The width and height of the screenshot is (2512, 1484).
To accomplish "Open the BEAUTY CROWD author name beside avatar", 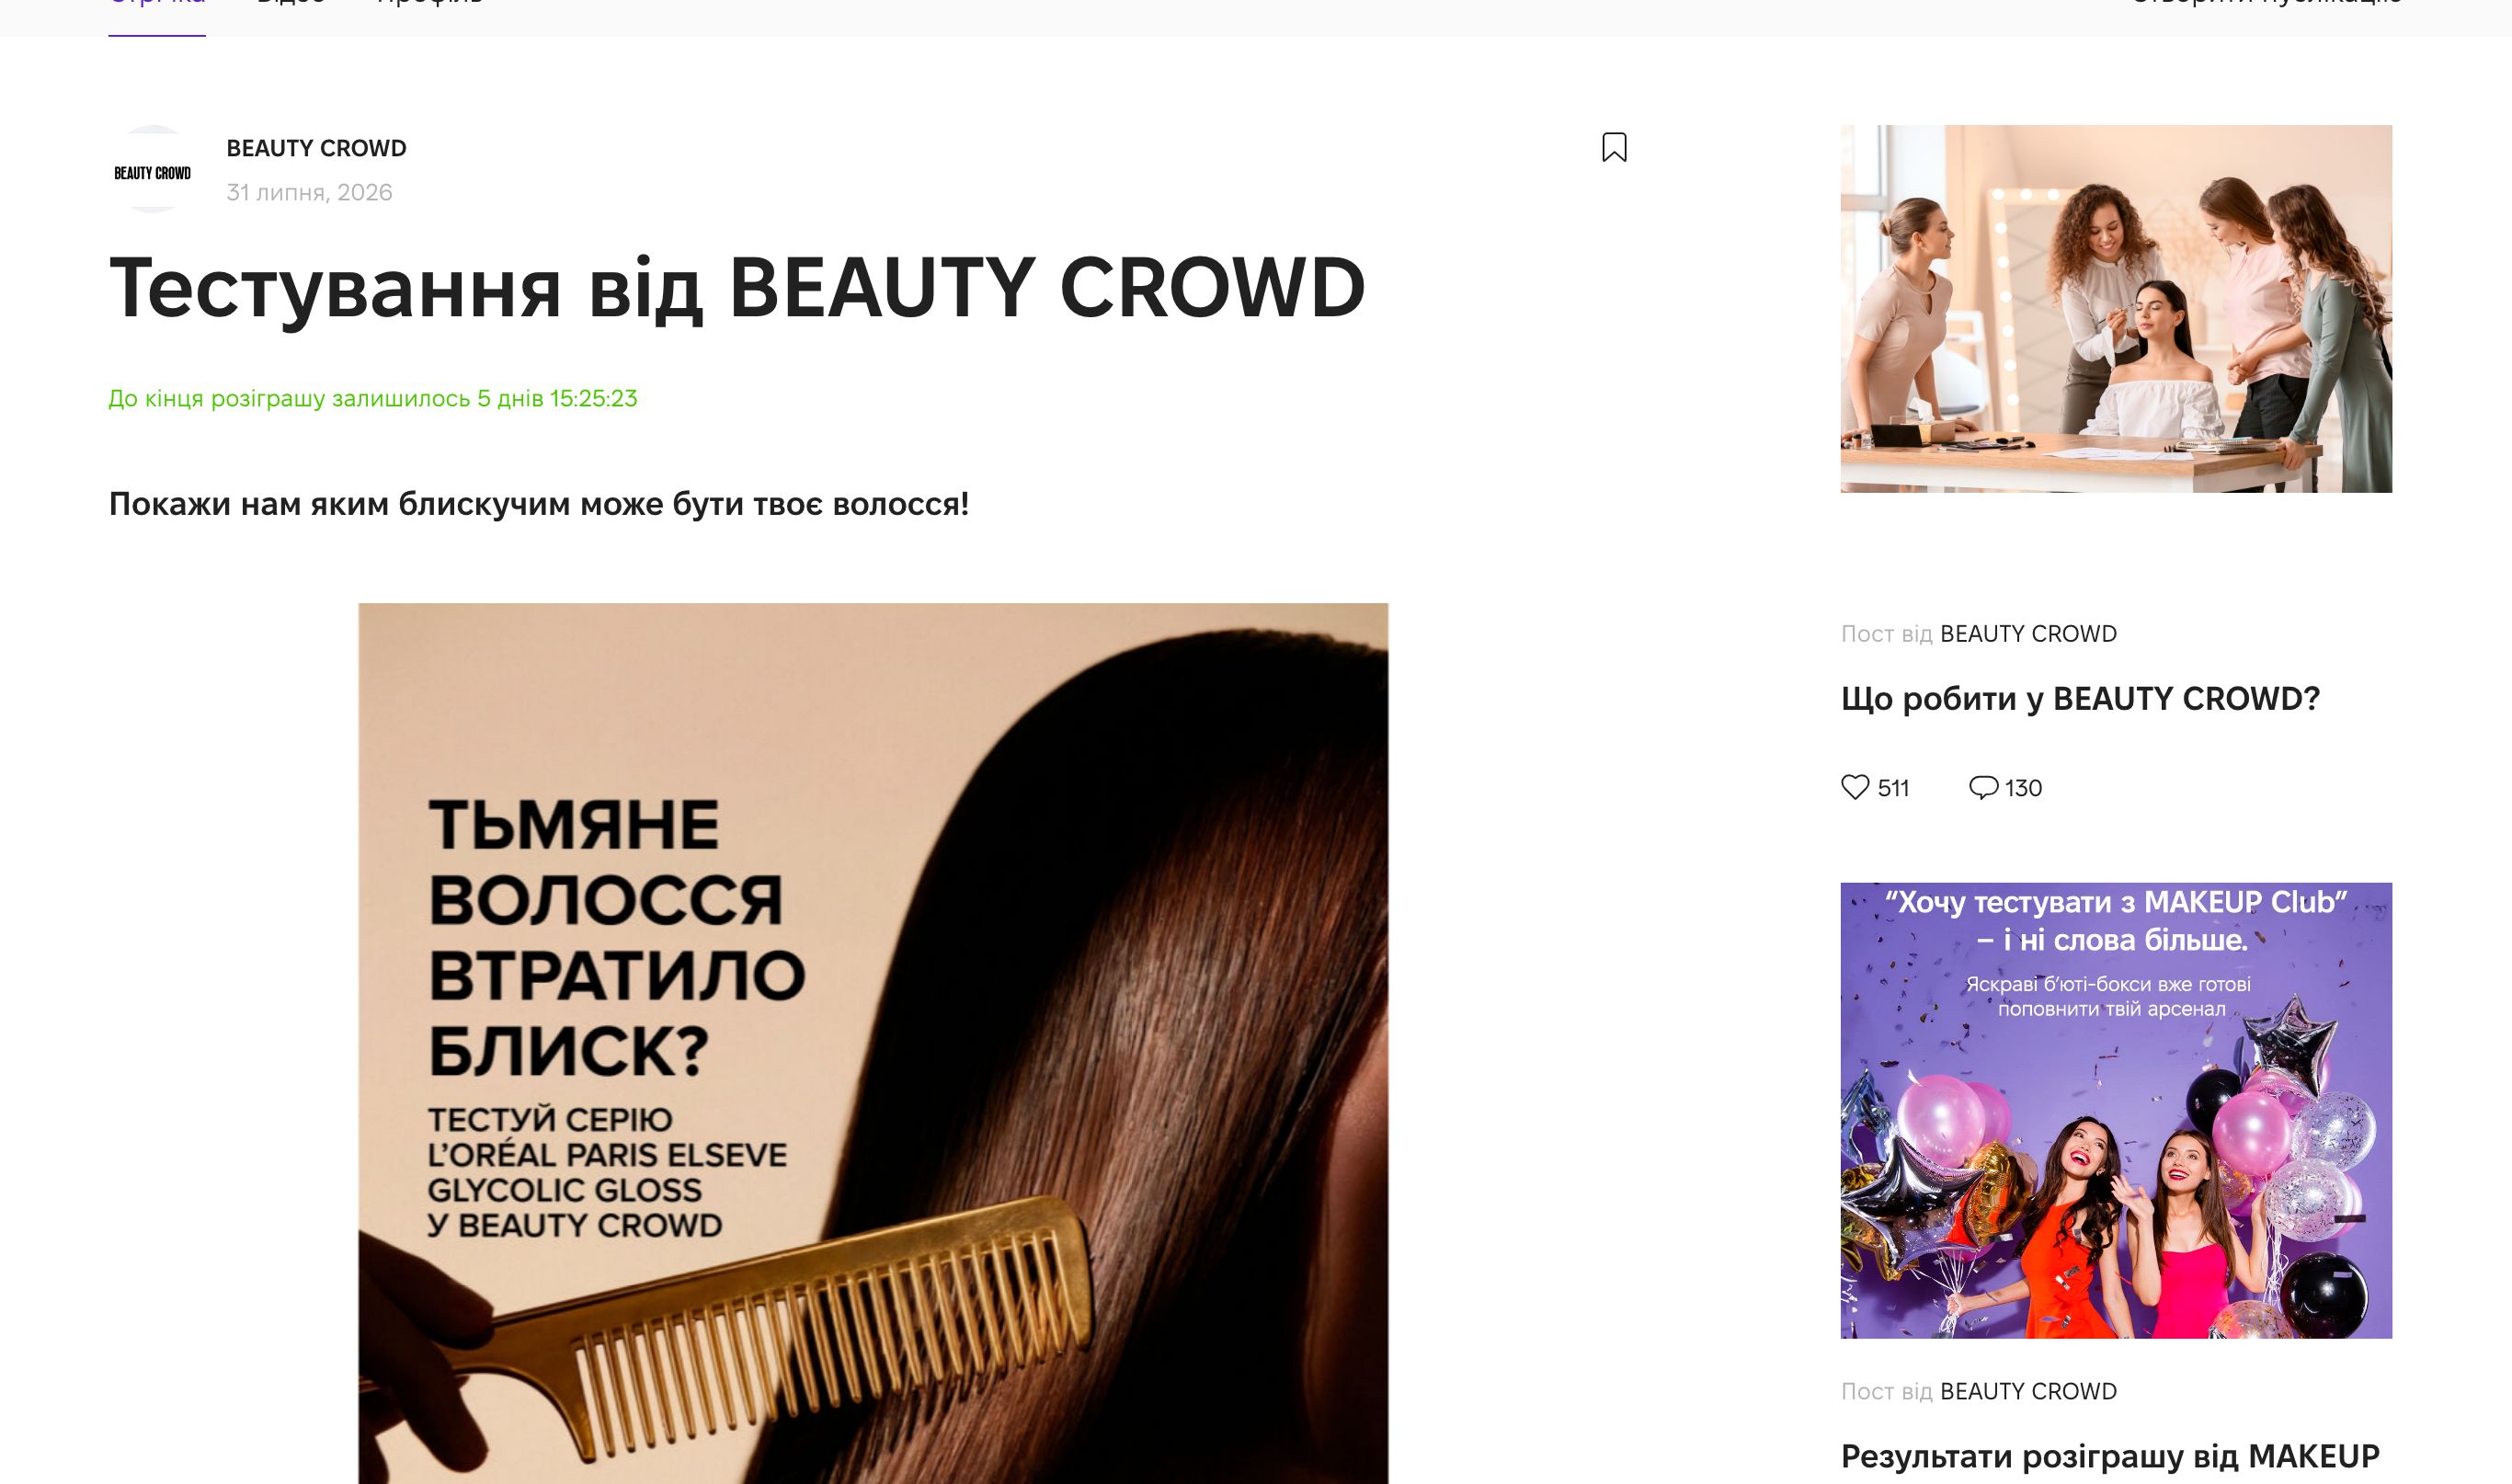I will (316, 148).
